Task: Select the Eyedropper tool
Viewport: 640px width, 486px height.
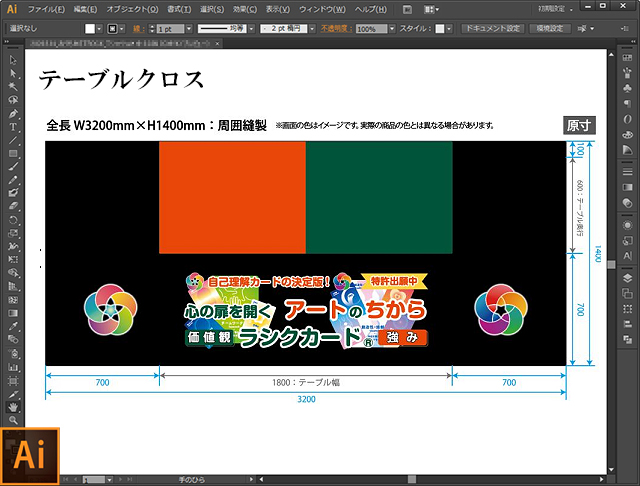Action: (x=13, y=326)
